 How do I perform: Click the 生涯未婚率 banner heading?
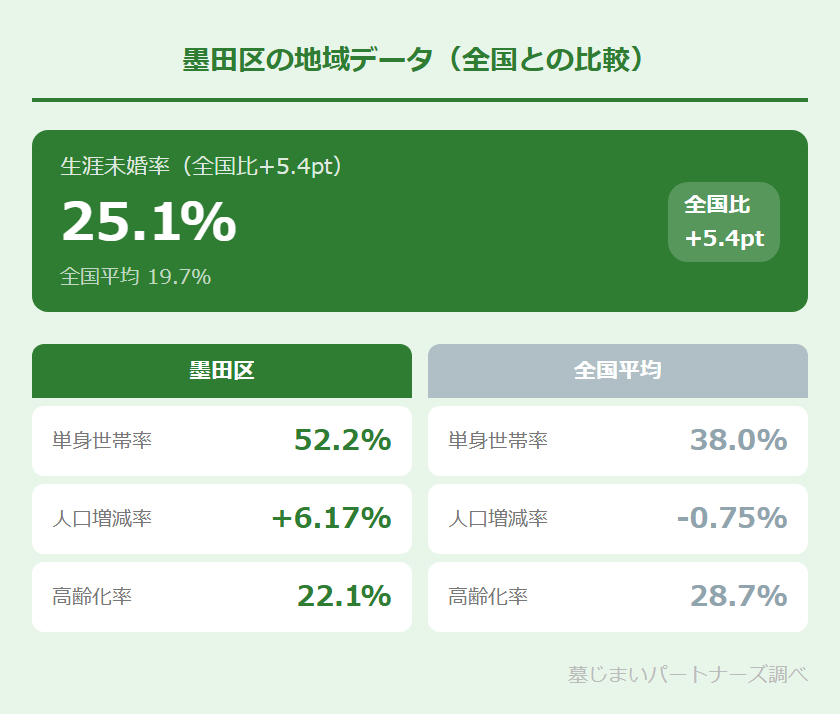click(x=202, y=166)
